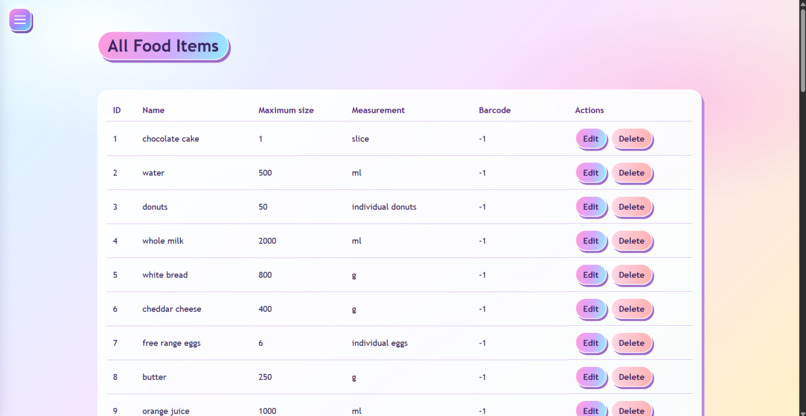This screenshot has height=416, width=806.
Task: Select the donuts name cell
Action: 155,207
